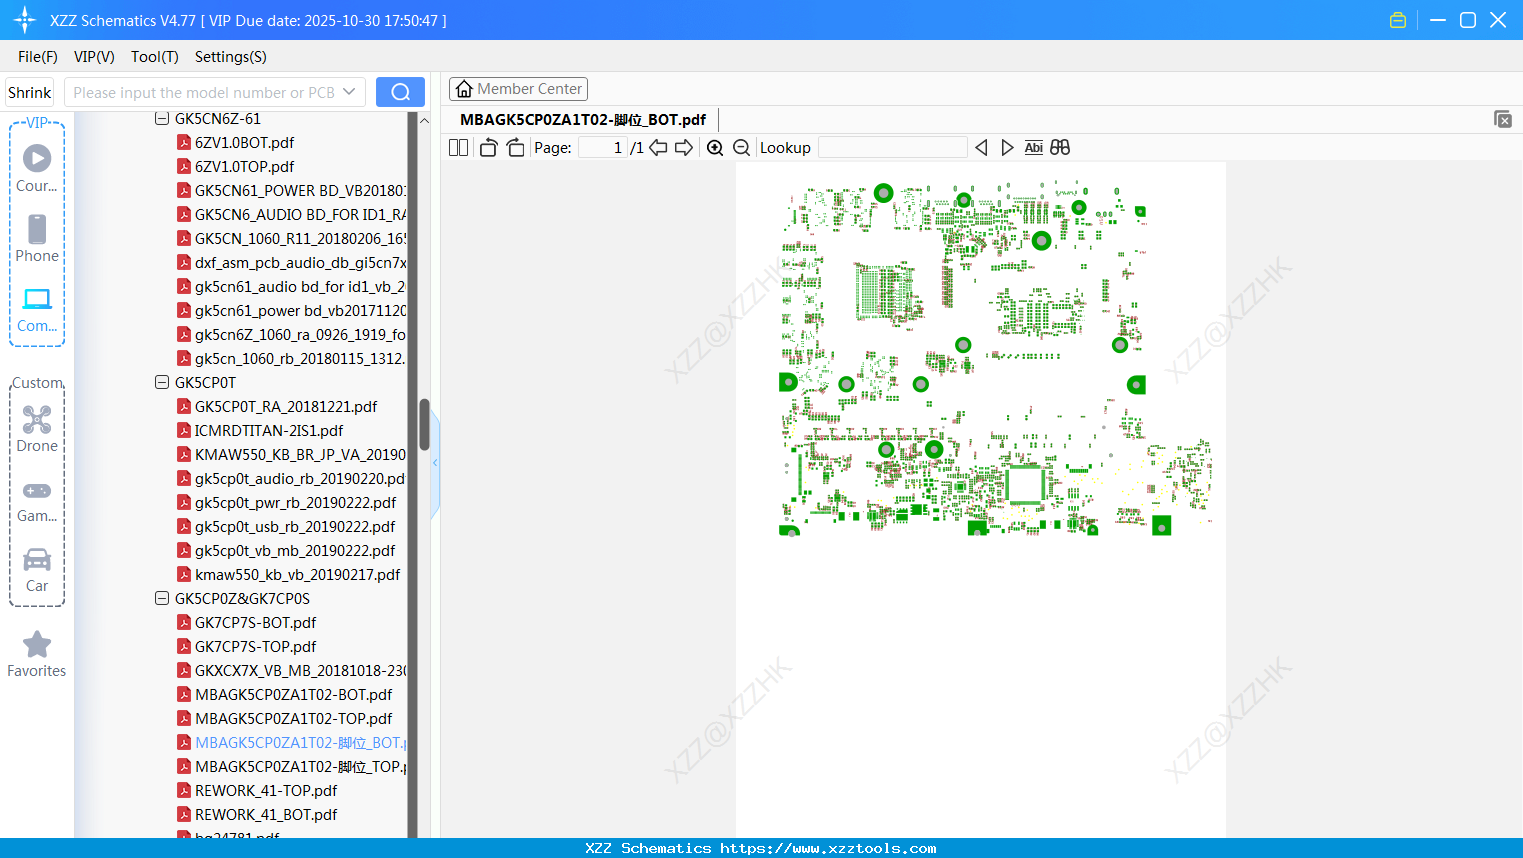Open GK5CN61_POWER BD file
The image size is (1523, 858).
coord(300,190)
